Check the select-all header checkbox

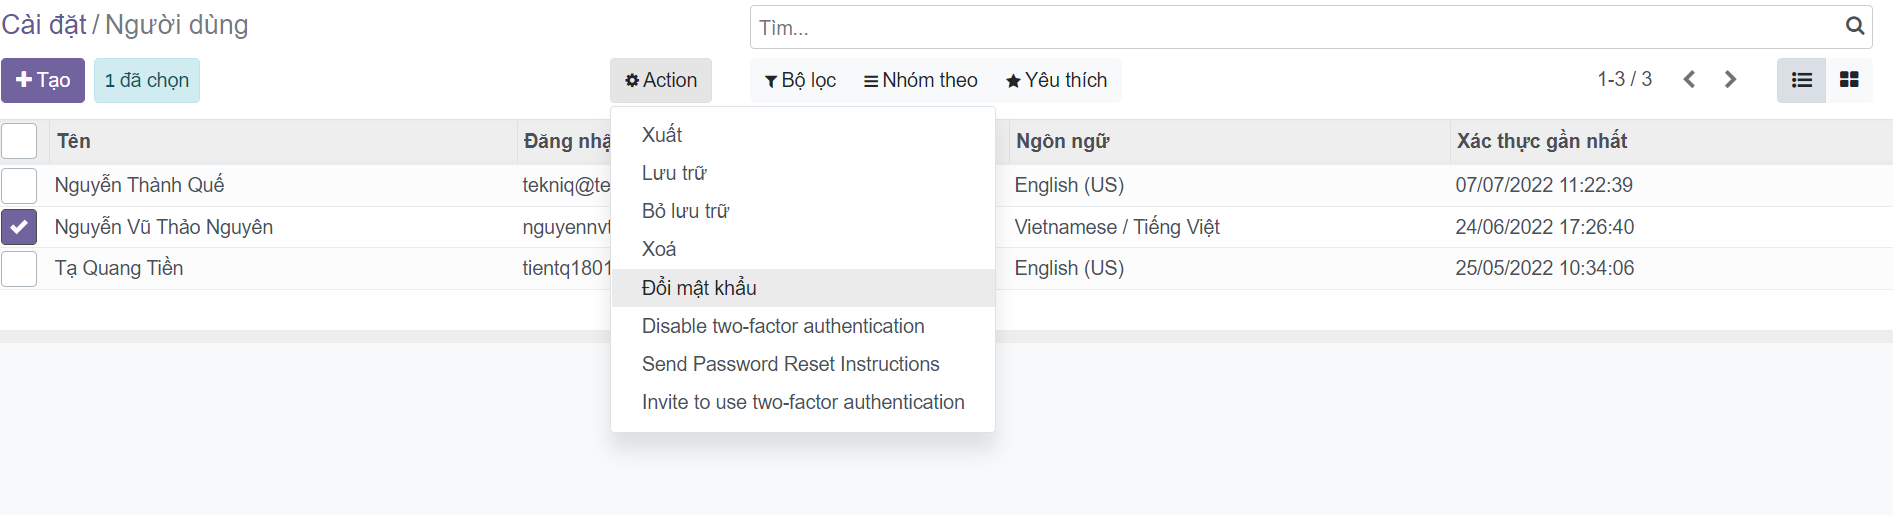19,141
